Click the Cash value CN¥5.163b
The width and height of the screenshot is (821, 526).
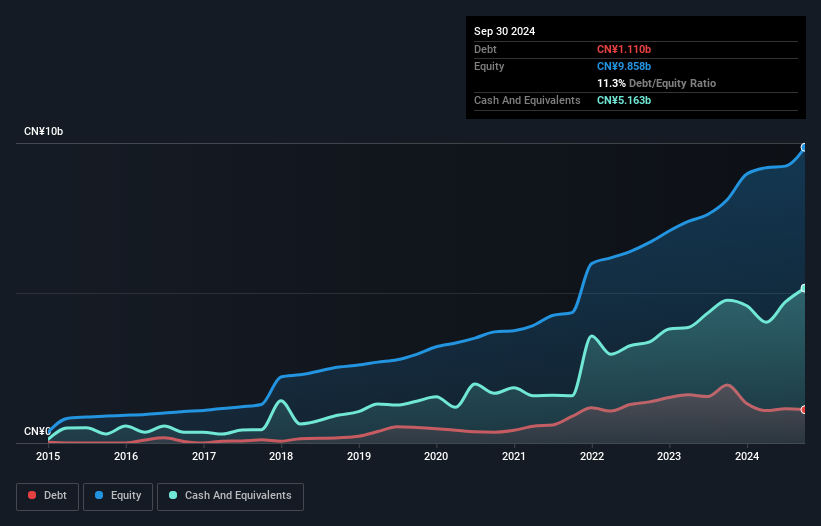coord(624,100)
